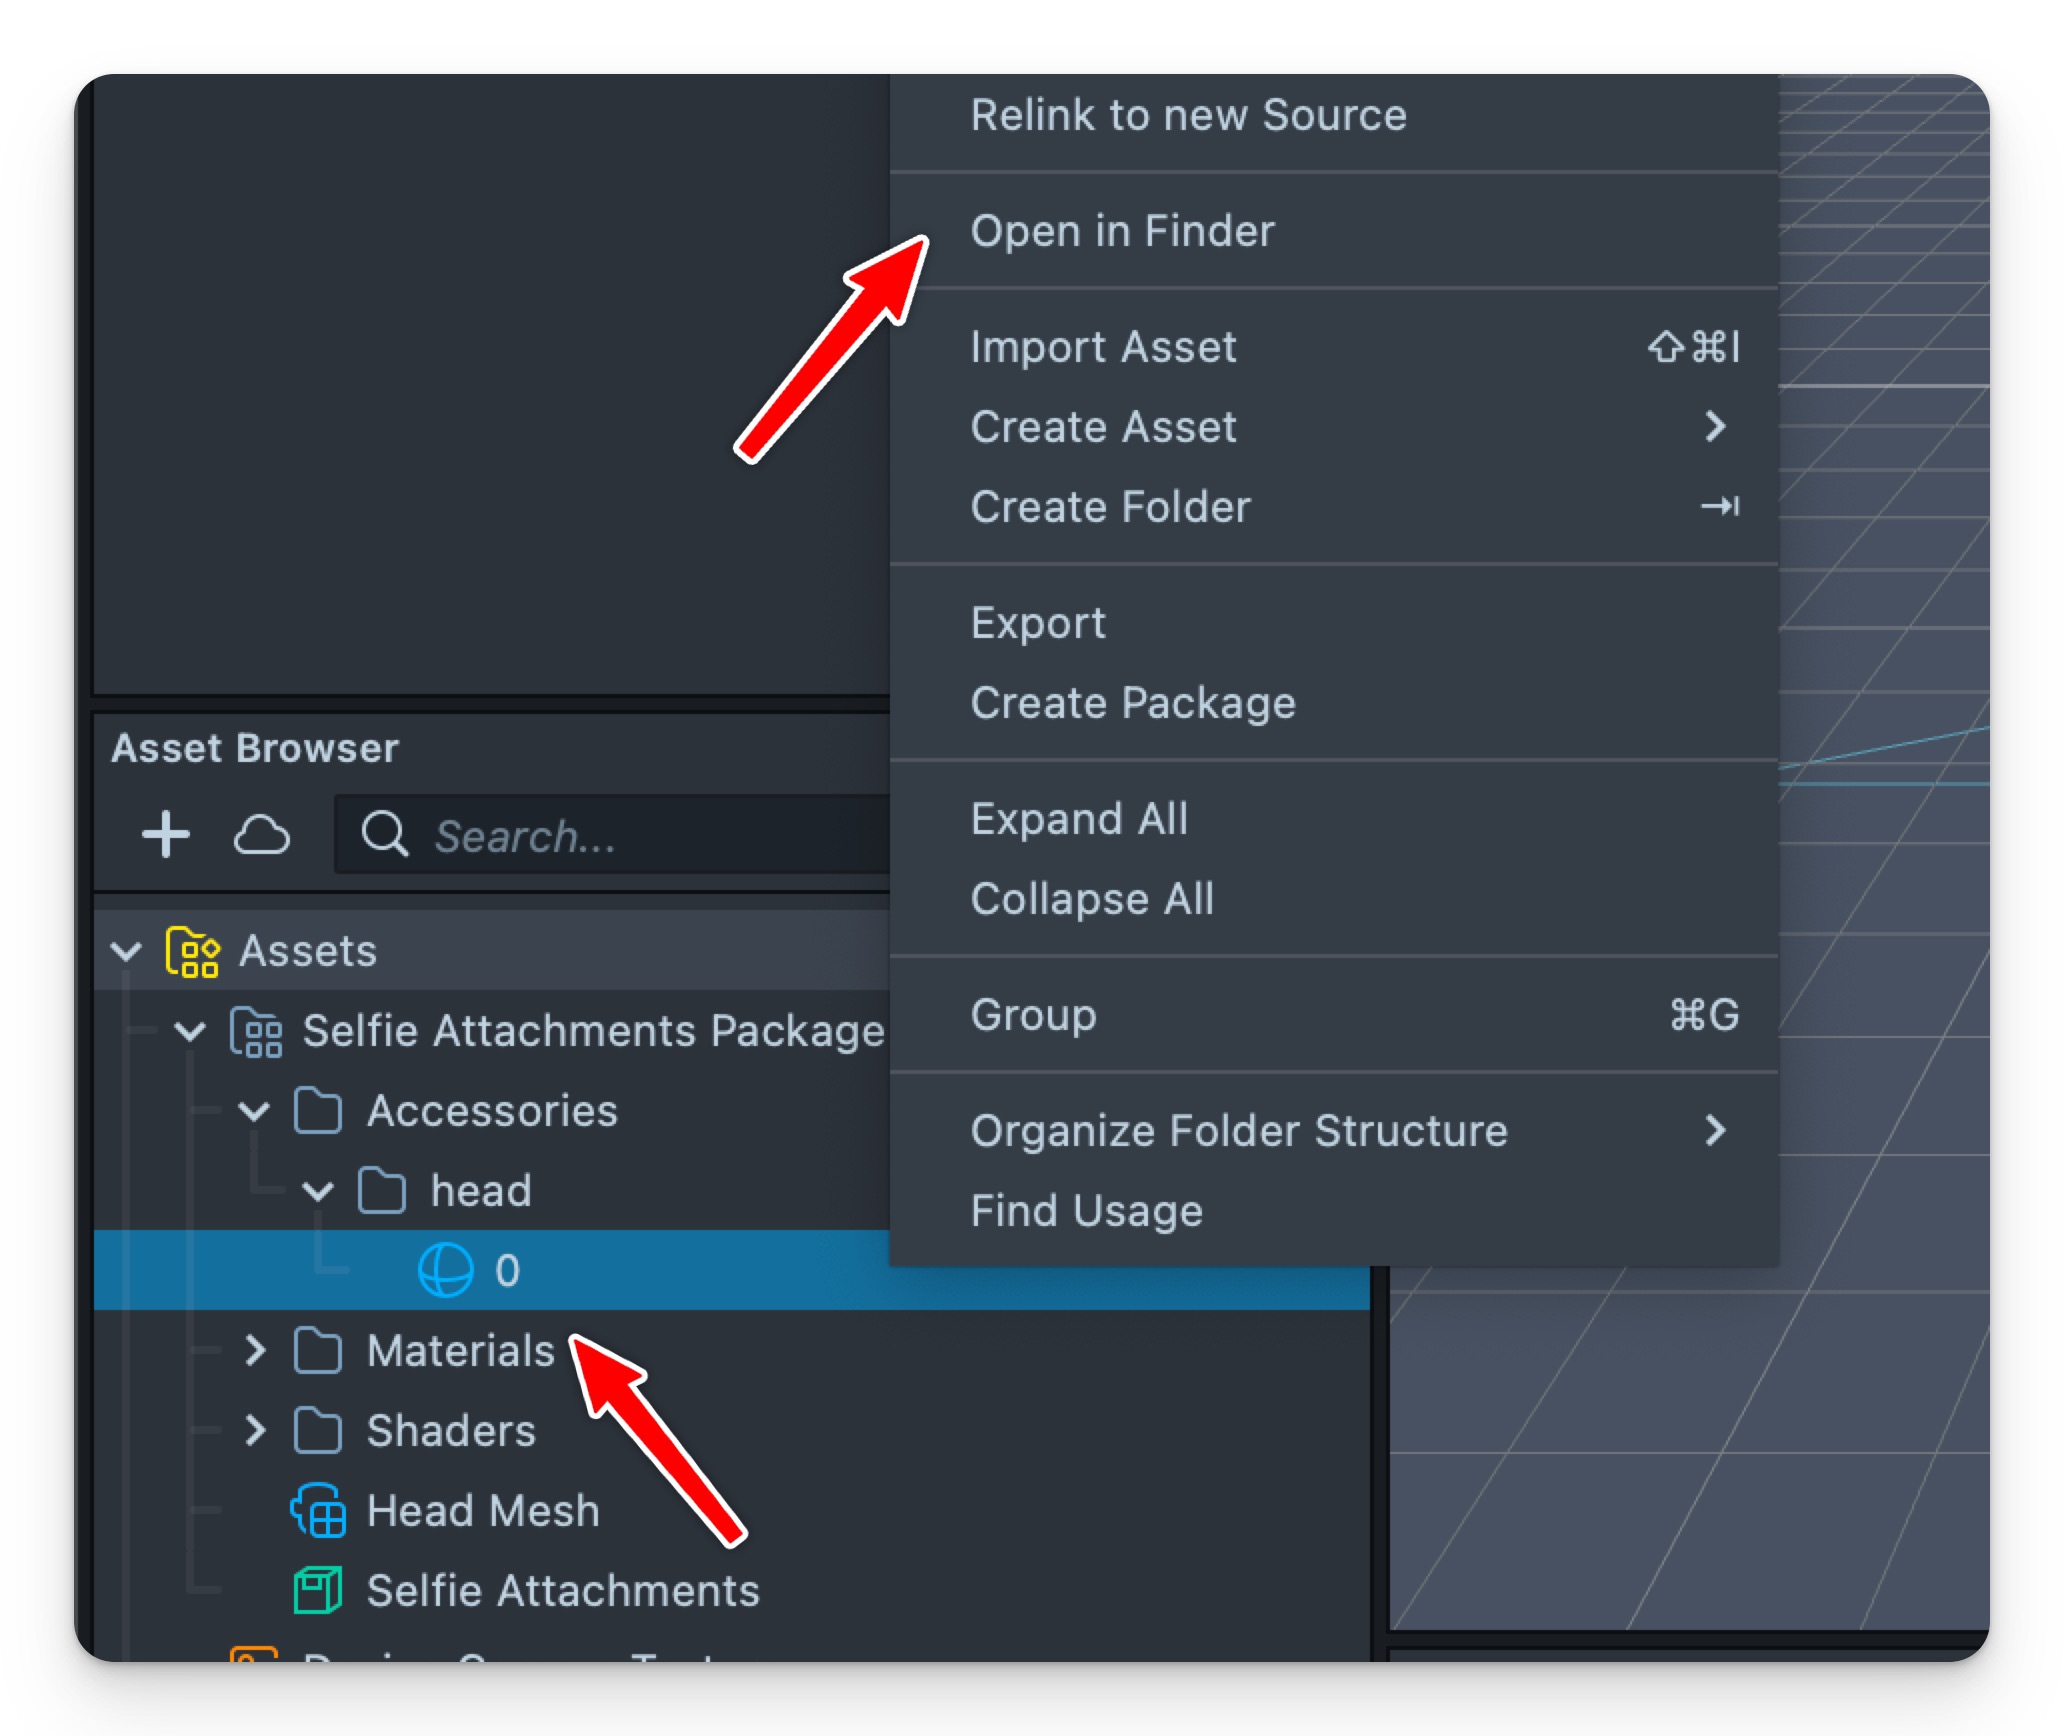The image size is (2064, 1736).
Task: Click the Shaders folder icon
Action: point(318,1431)
